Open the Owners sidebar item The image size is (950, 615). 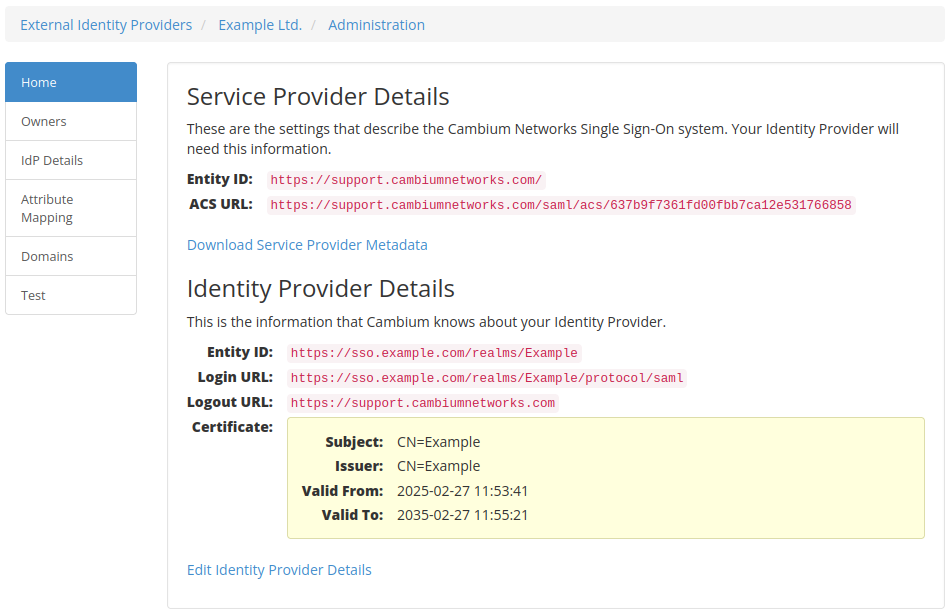71,121
